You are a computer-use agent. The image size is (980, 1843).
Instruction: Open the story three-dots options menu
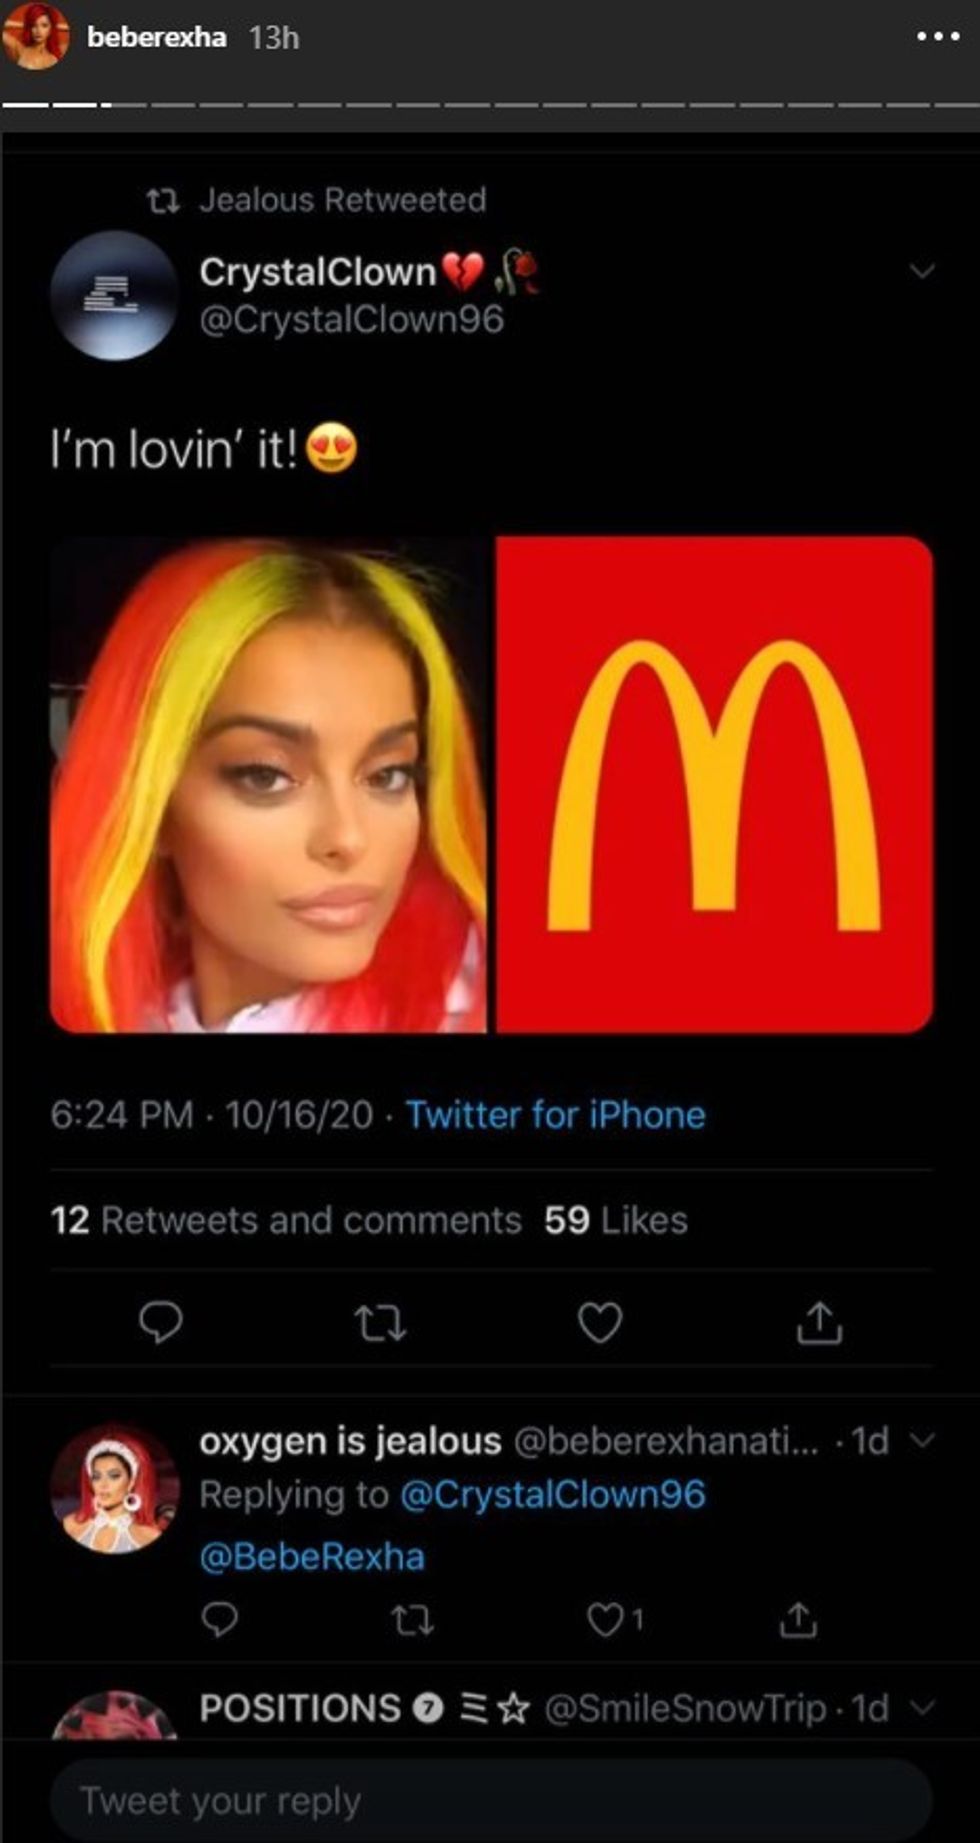[x=937, y=37]
